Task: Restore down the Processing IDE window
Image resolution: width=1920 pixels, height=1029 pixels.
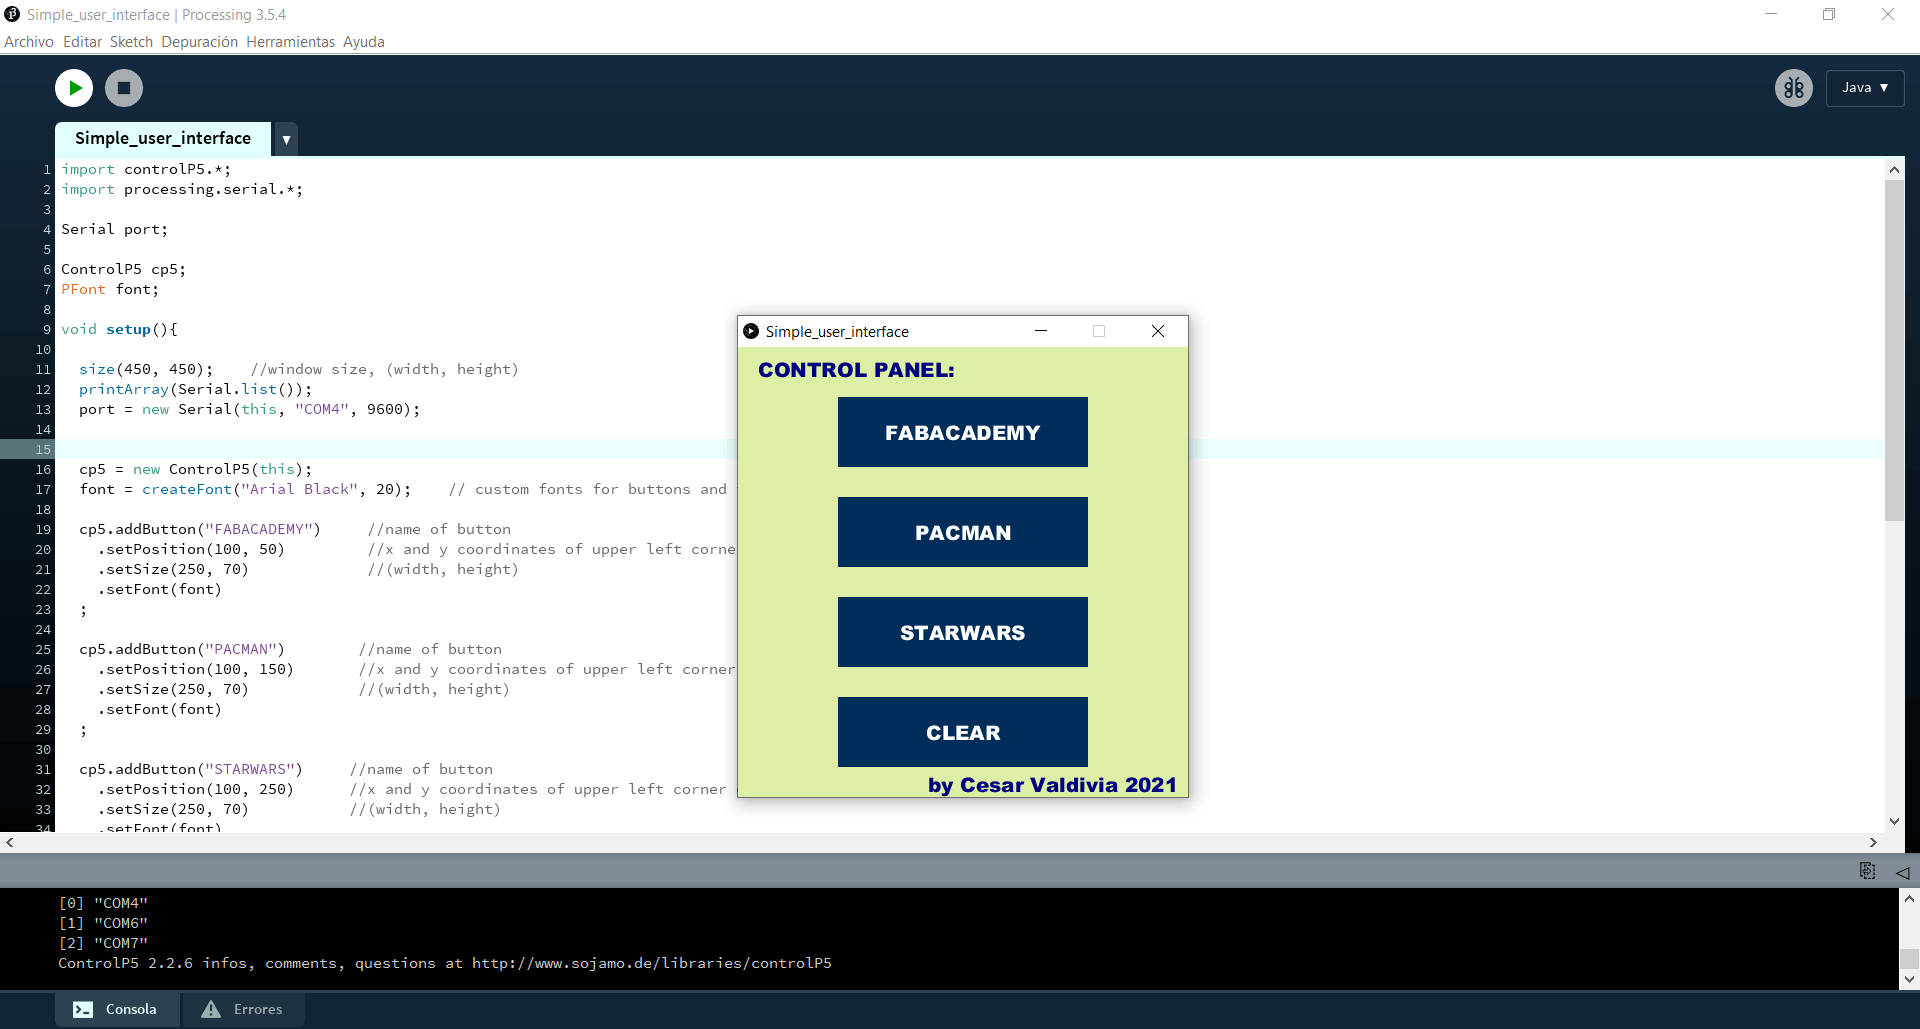Action: 1829,14
